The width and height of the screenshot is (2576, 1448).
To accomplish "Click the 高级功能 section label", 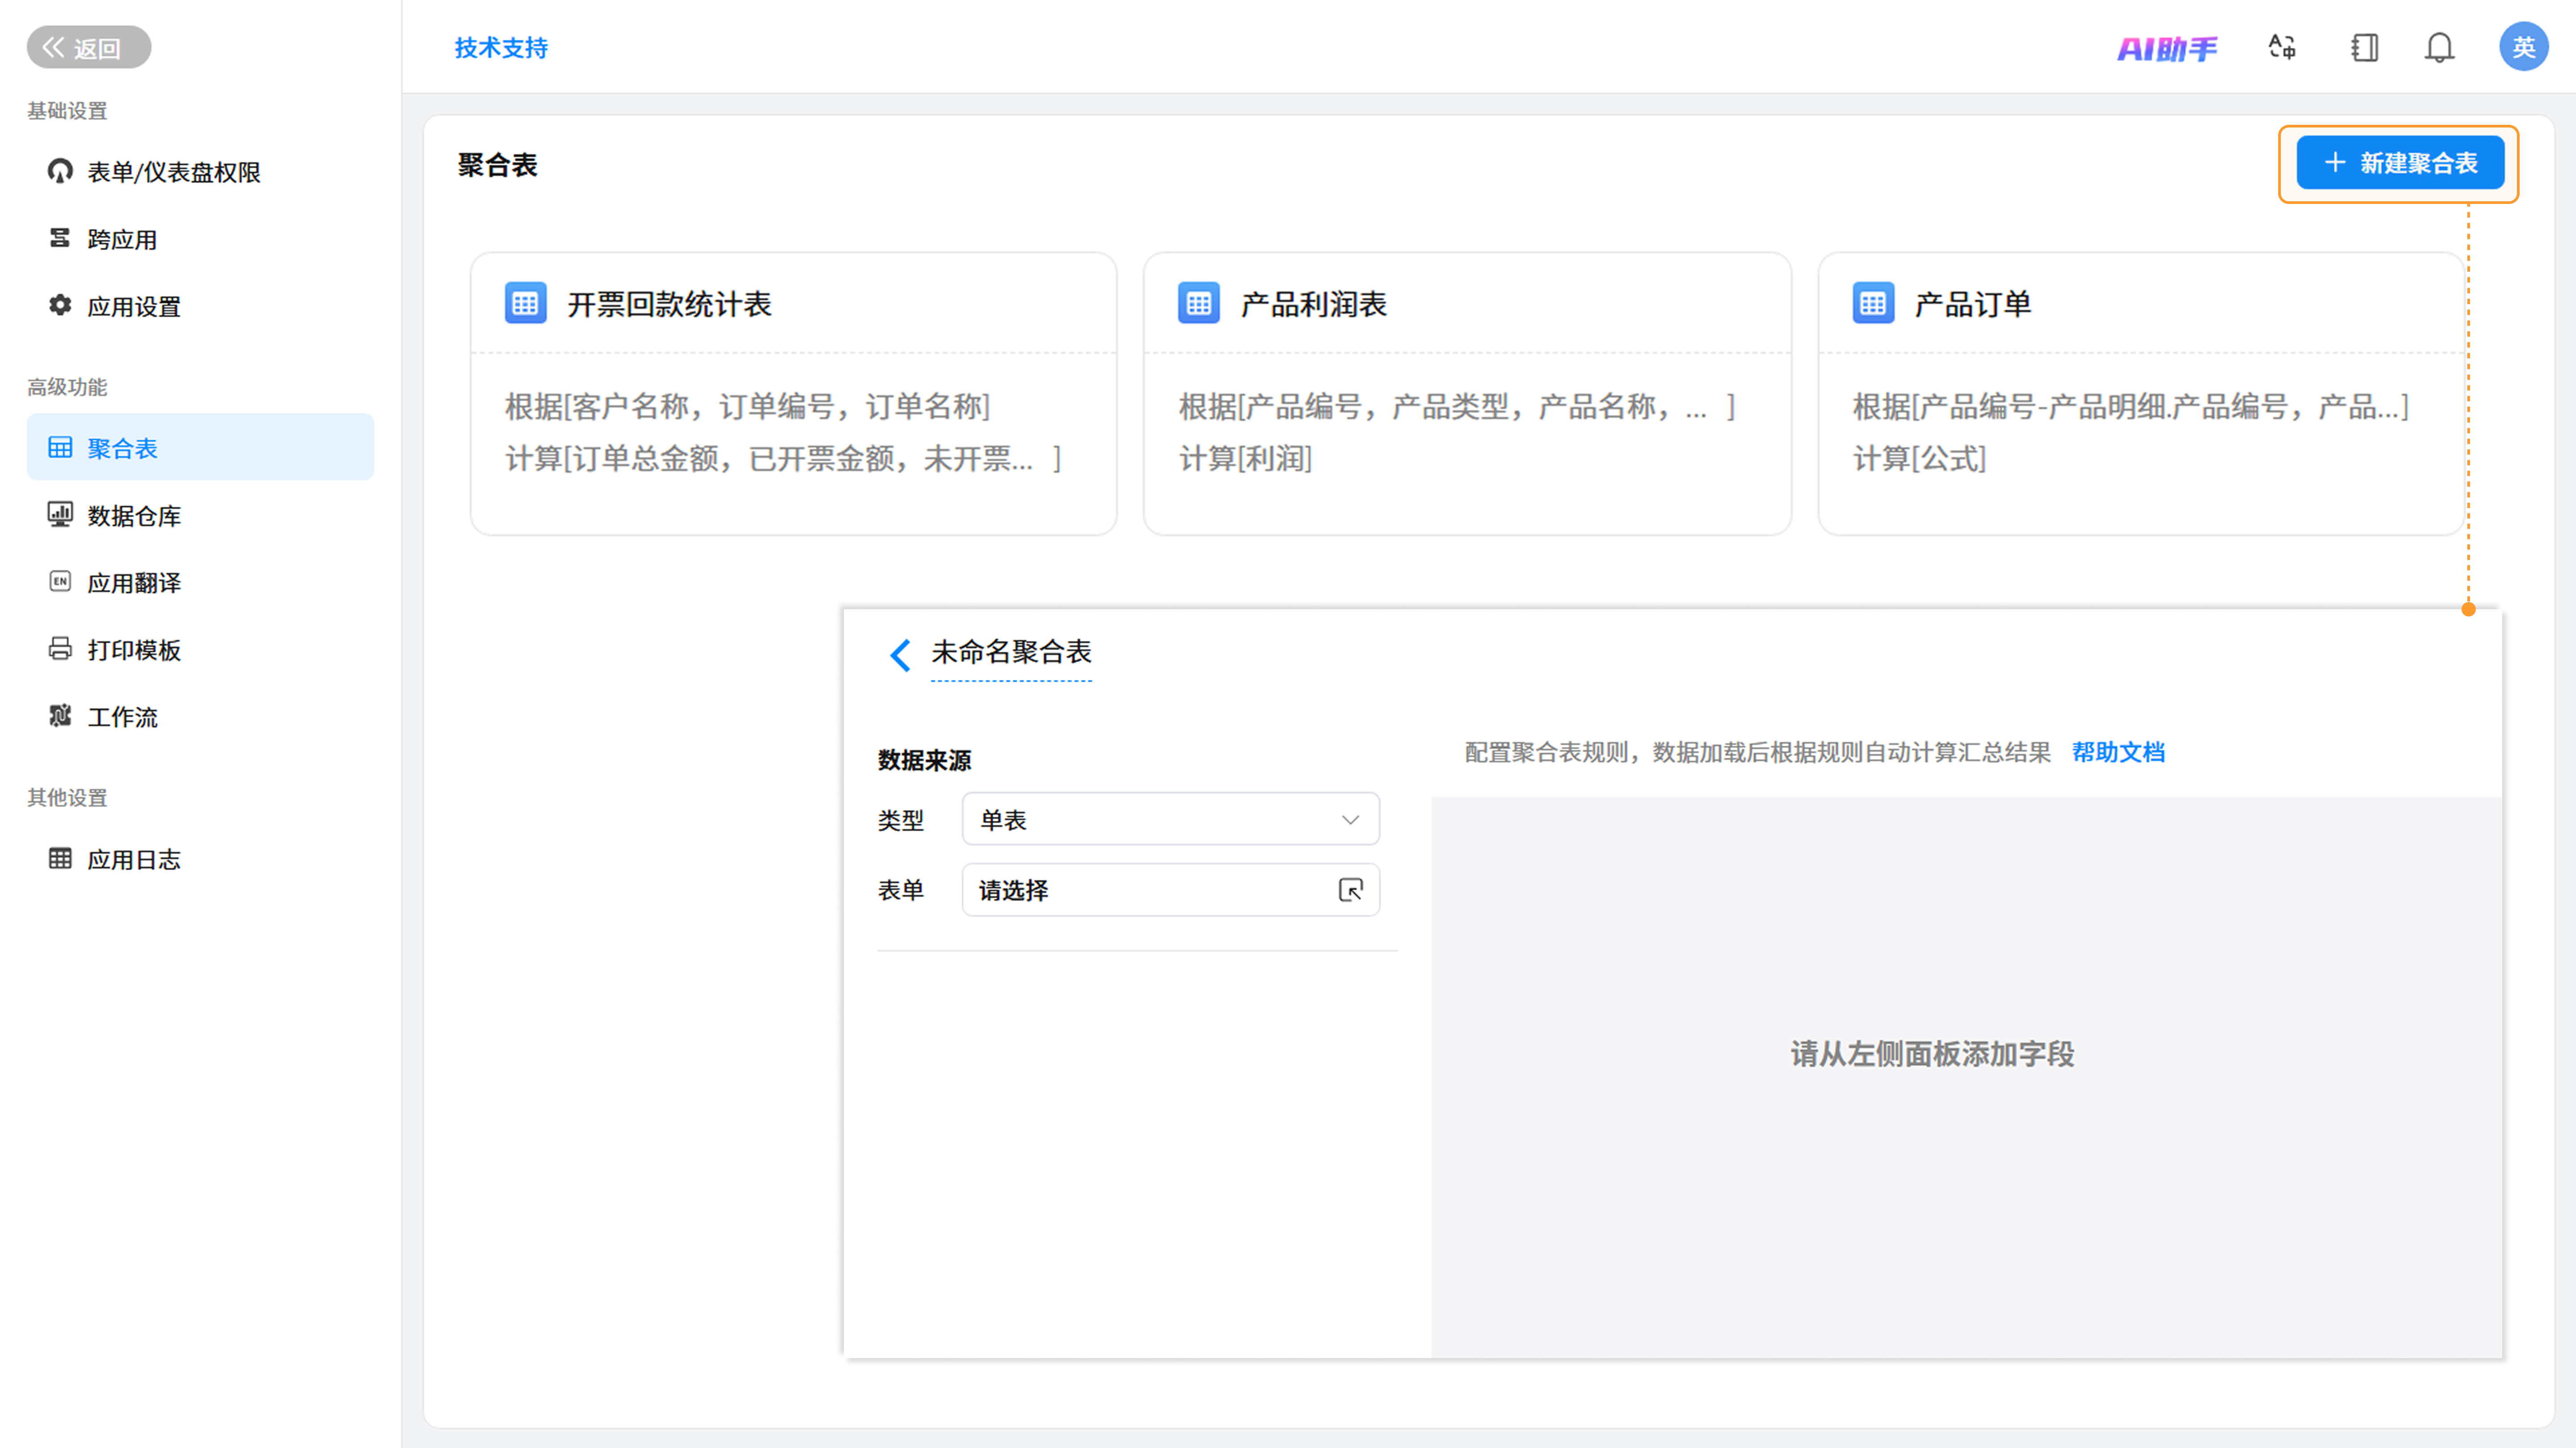I will click(67, 387).
